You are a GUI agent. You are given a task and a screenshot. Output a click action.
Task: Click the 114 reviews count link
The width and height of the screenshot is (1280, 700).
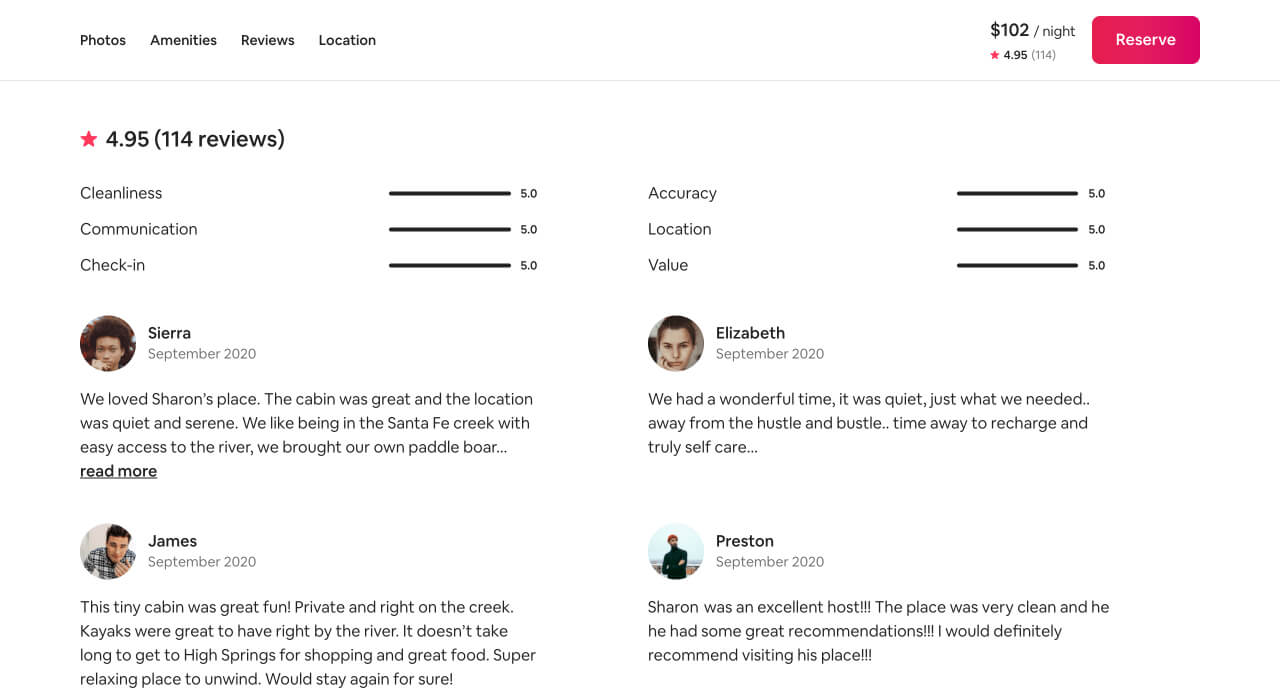pos(1044,55)
